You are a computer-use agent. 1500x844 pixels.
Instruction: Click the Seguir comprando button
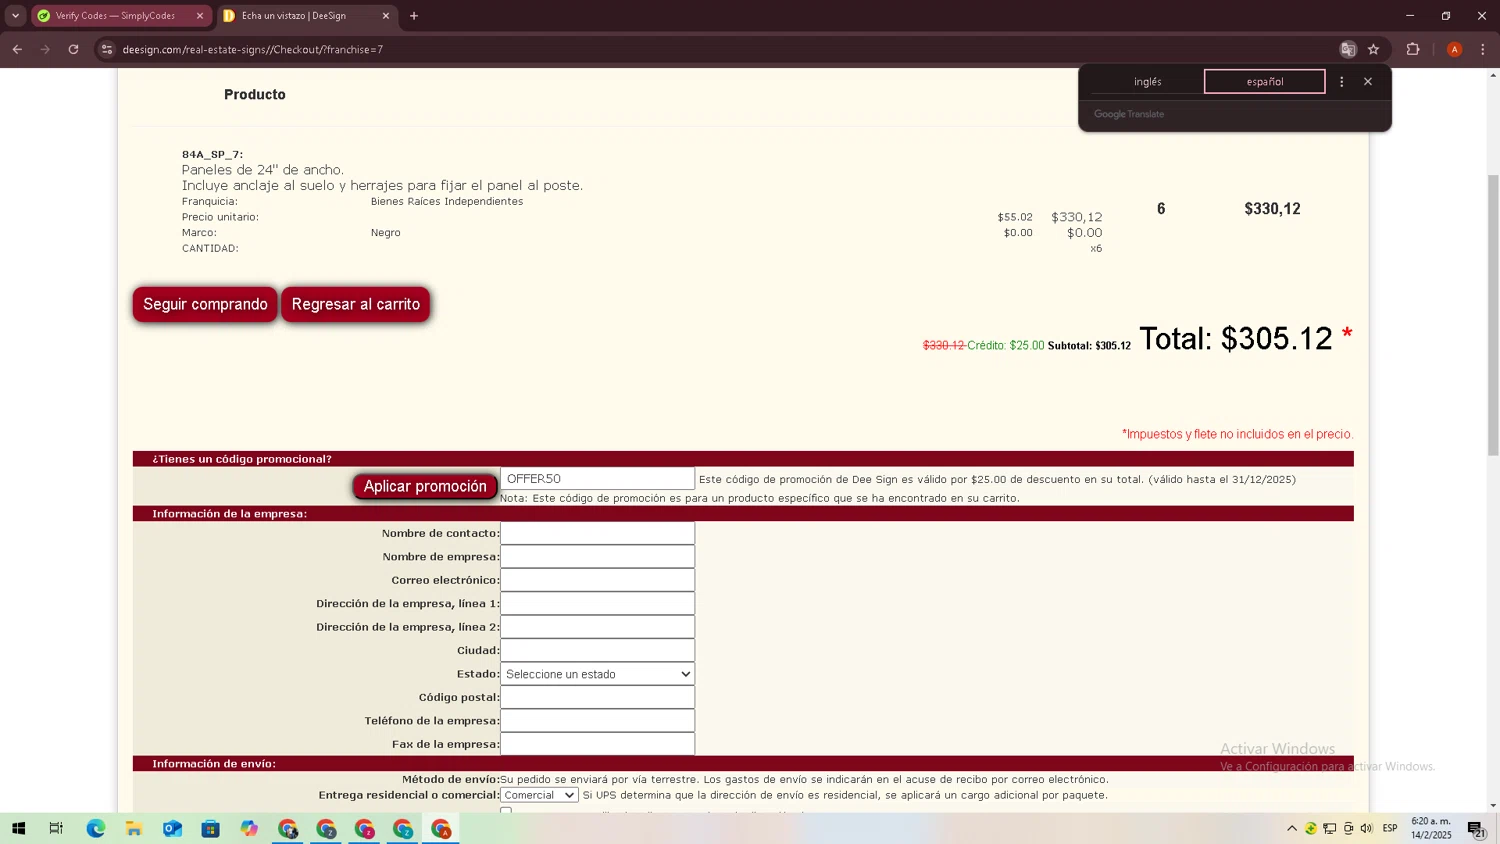coord(205,304)
